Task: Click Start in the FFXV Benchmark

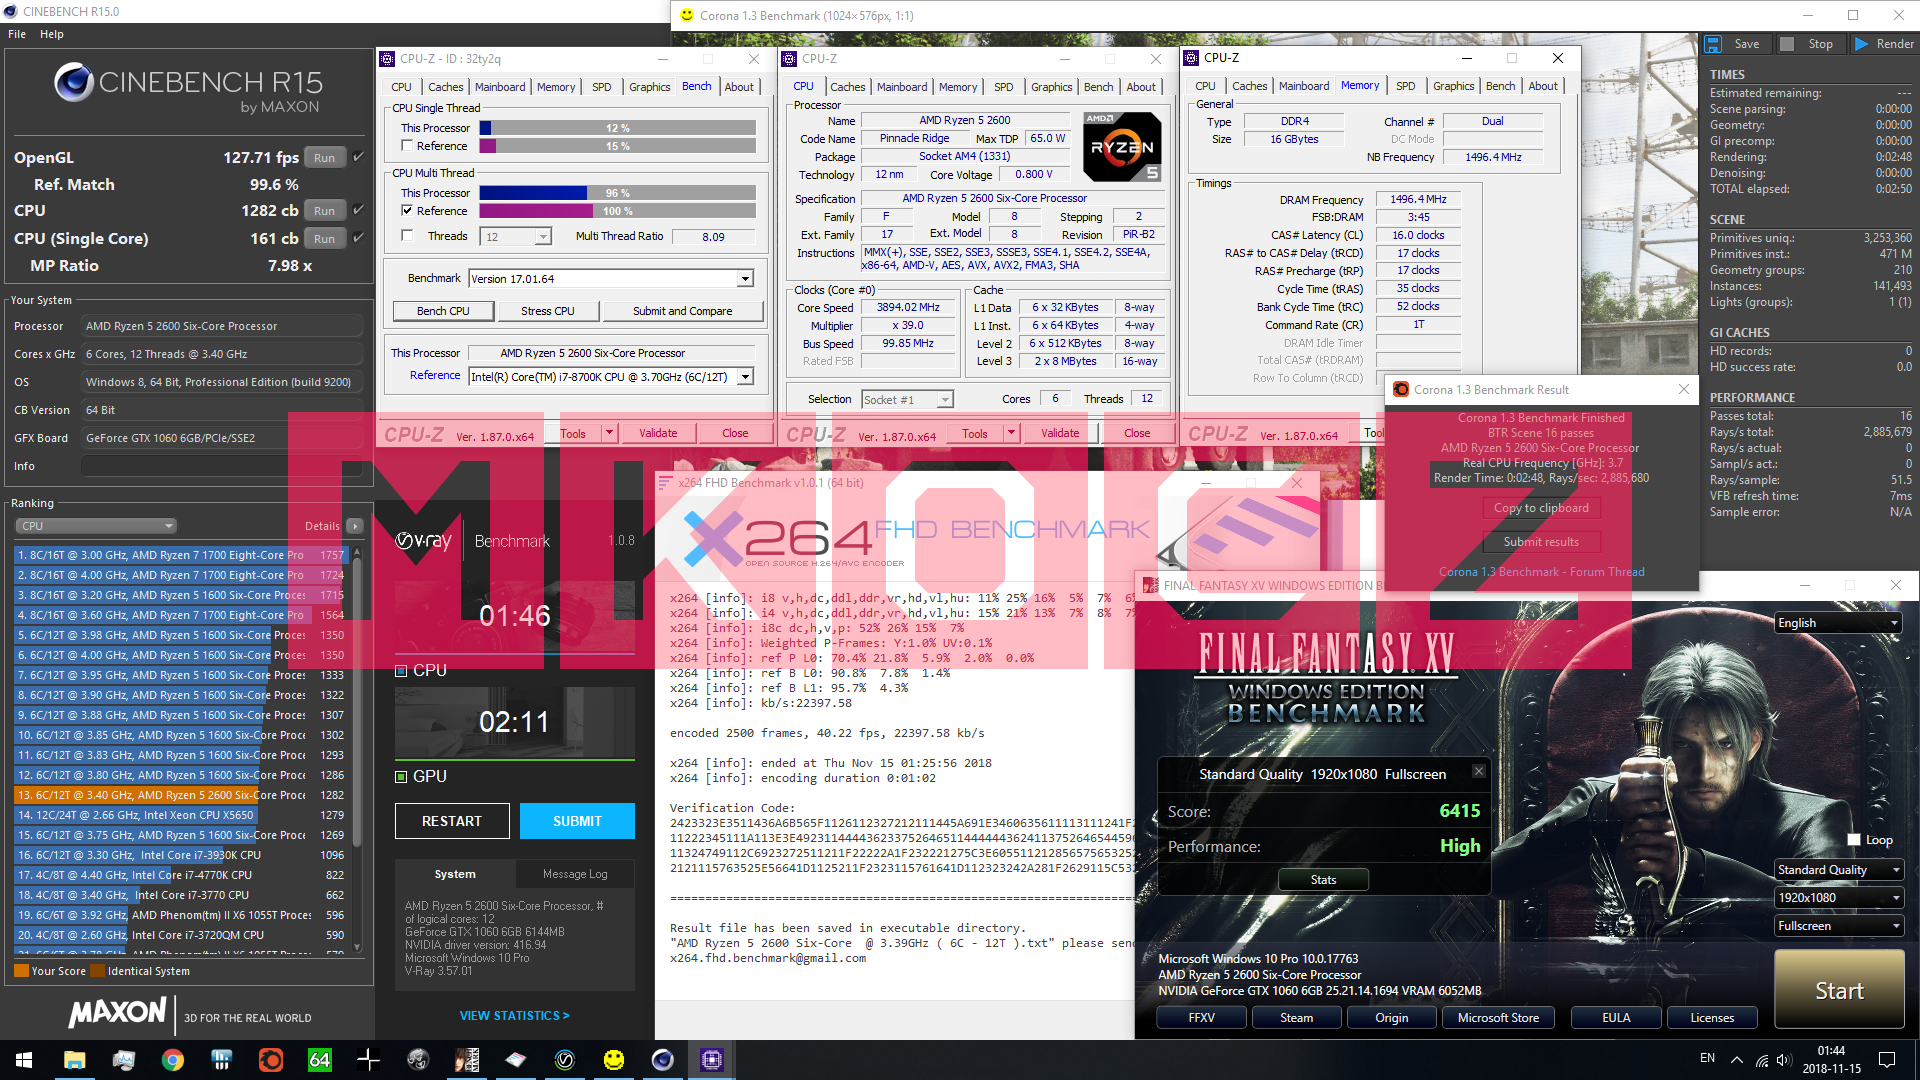Action: click(1839, 991)
